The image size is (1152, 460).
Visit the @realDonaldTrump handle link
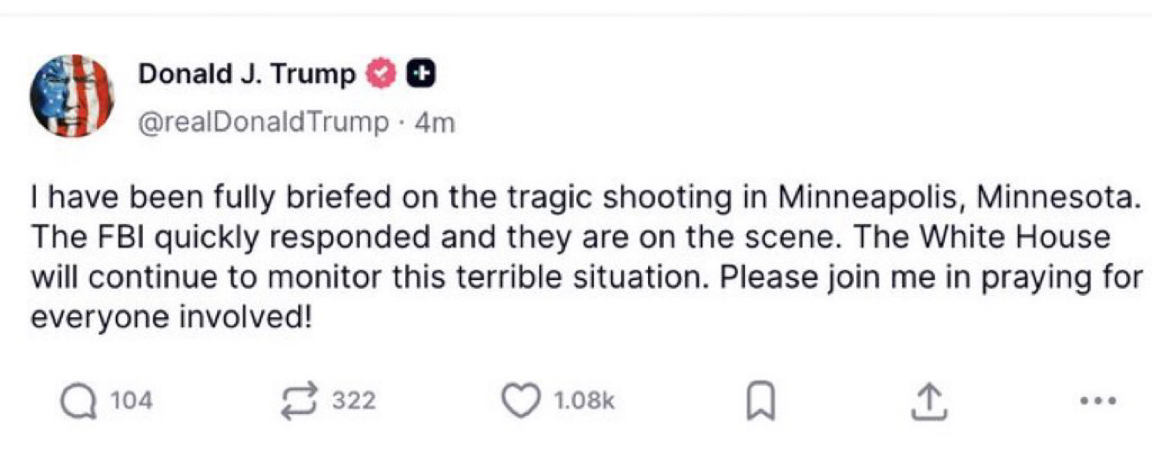coord(262,122)
